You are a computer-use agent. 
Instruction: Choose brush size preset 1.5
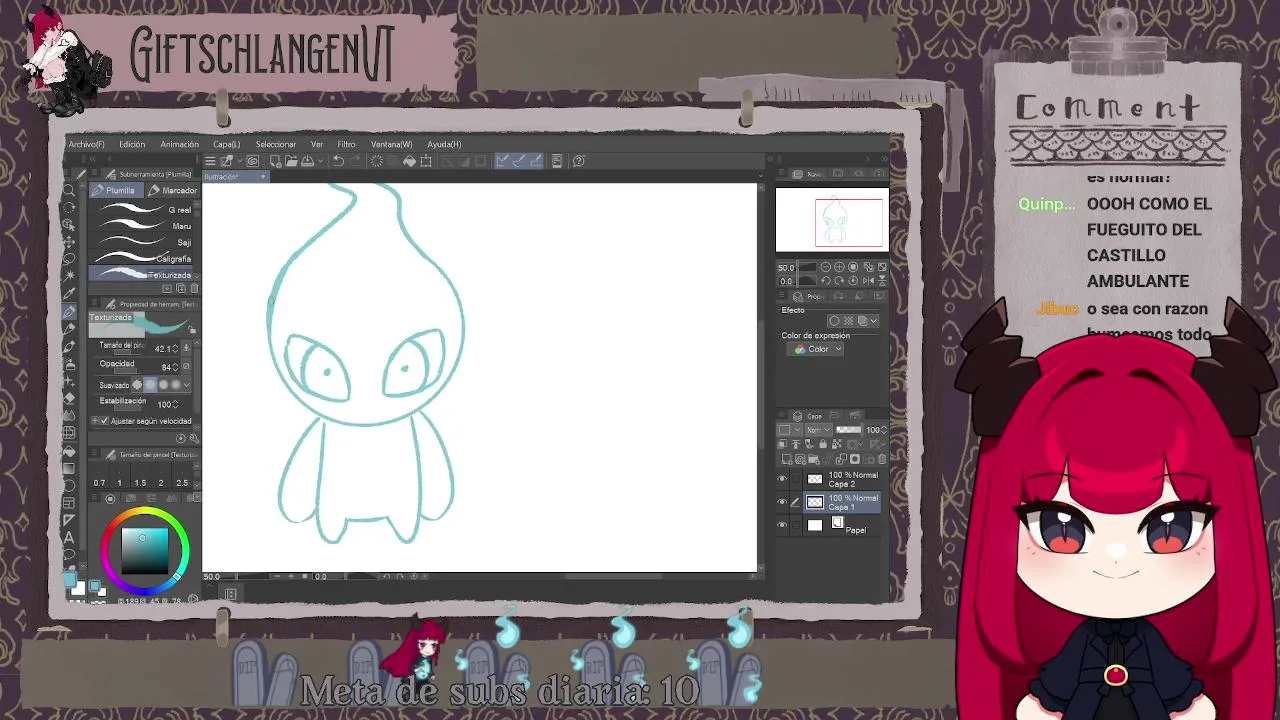(140, 476)
